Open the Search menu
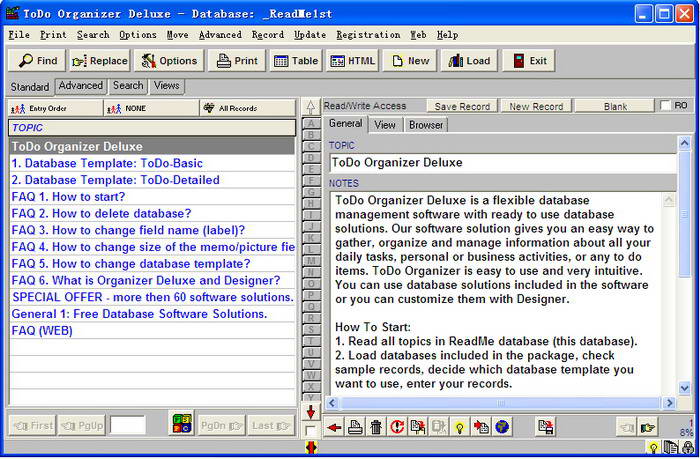The height and width of the screenshot is (459, 700). coord(93,35)
